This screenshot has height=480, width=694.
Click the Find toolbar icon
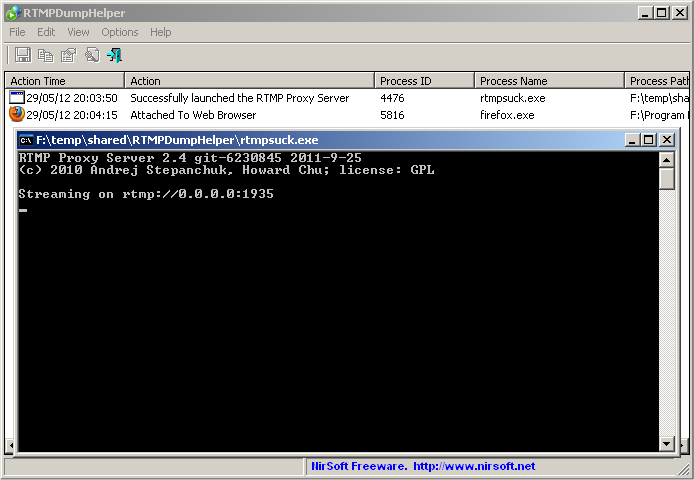92,55
